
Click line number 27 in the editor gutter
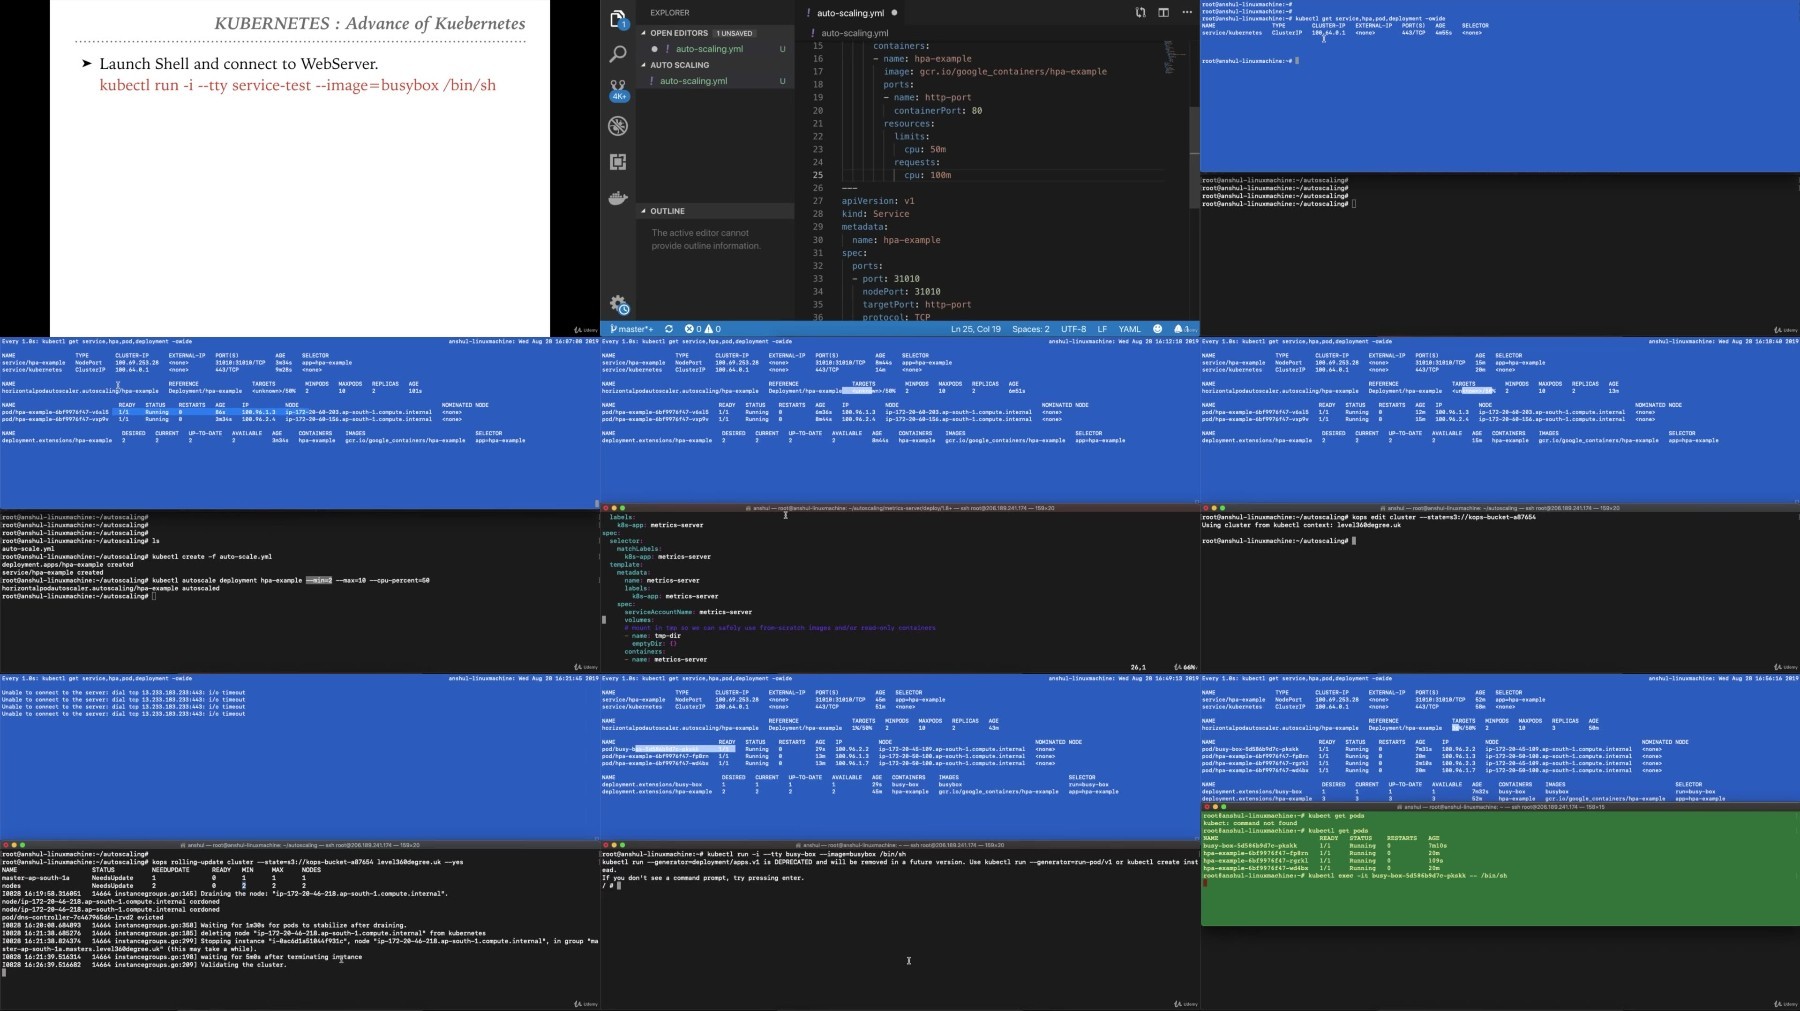pos(818,201)
